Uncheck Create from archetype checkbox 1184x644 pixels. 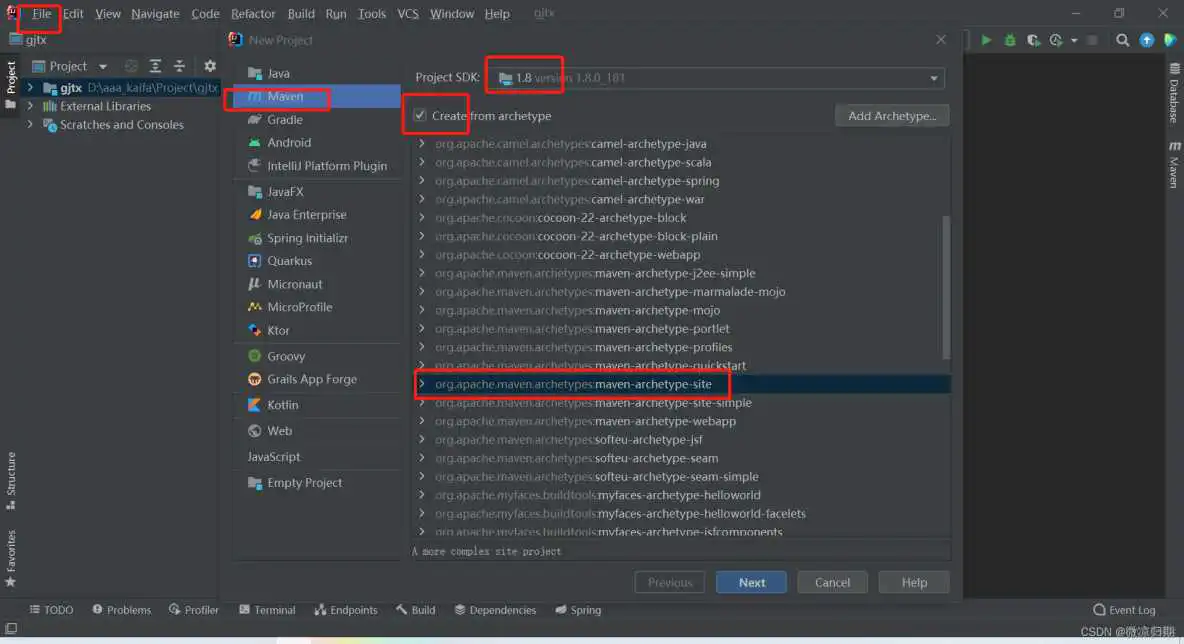click(420, 116)
